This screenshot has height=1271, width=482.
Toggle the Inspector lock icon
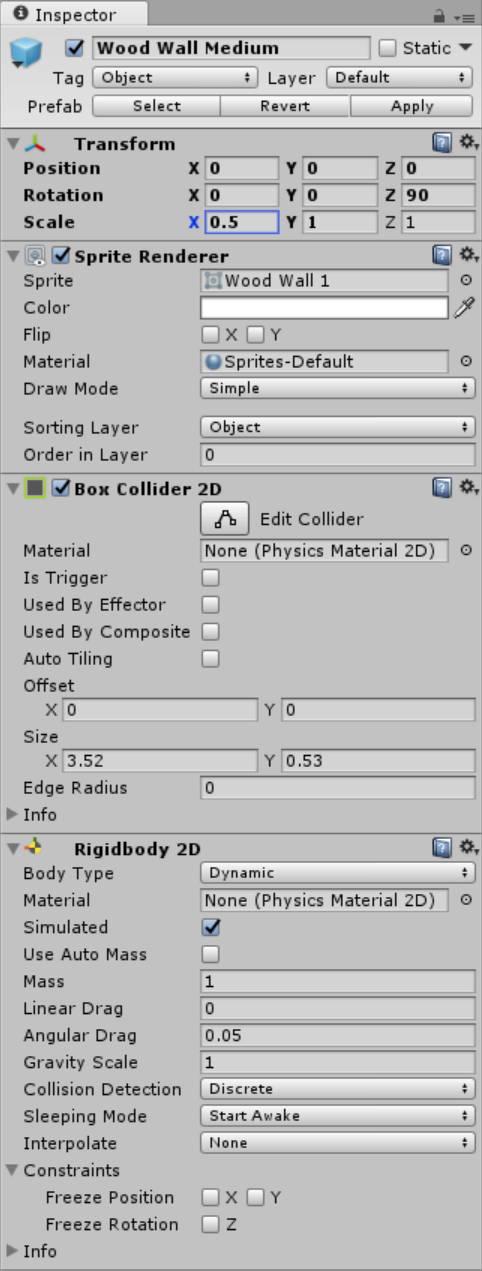pyautogui.click(x=439, y=16)
